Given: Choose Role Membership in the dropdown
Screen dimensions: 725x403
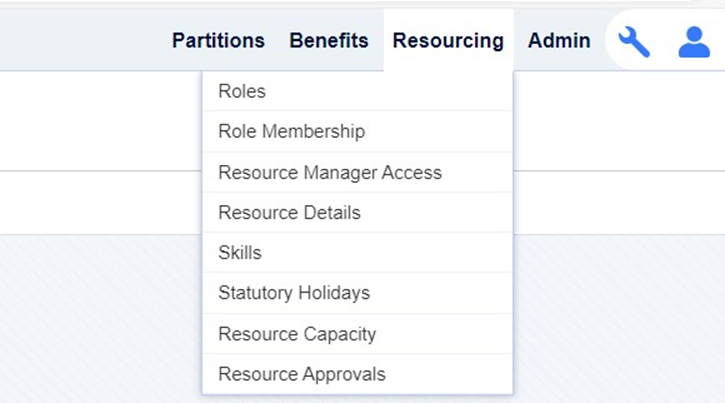Looking at the screenshot, I should coord(357,131).
